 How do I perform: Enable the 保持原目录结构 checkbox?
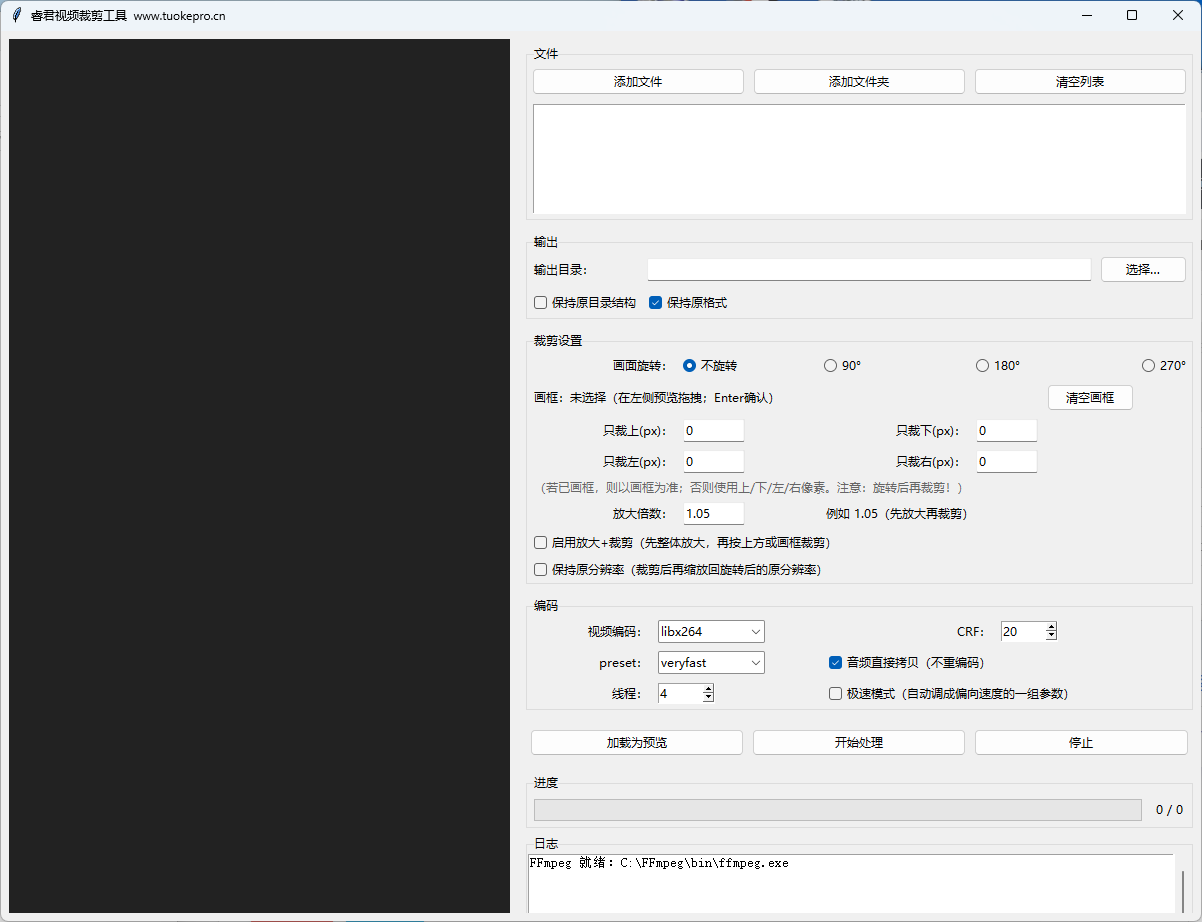click(x=541, y=303)
